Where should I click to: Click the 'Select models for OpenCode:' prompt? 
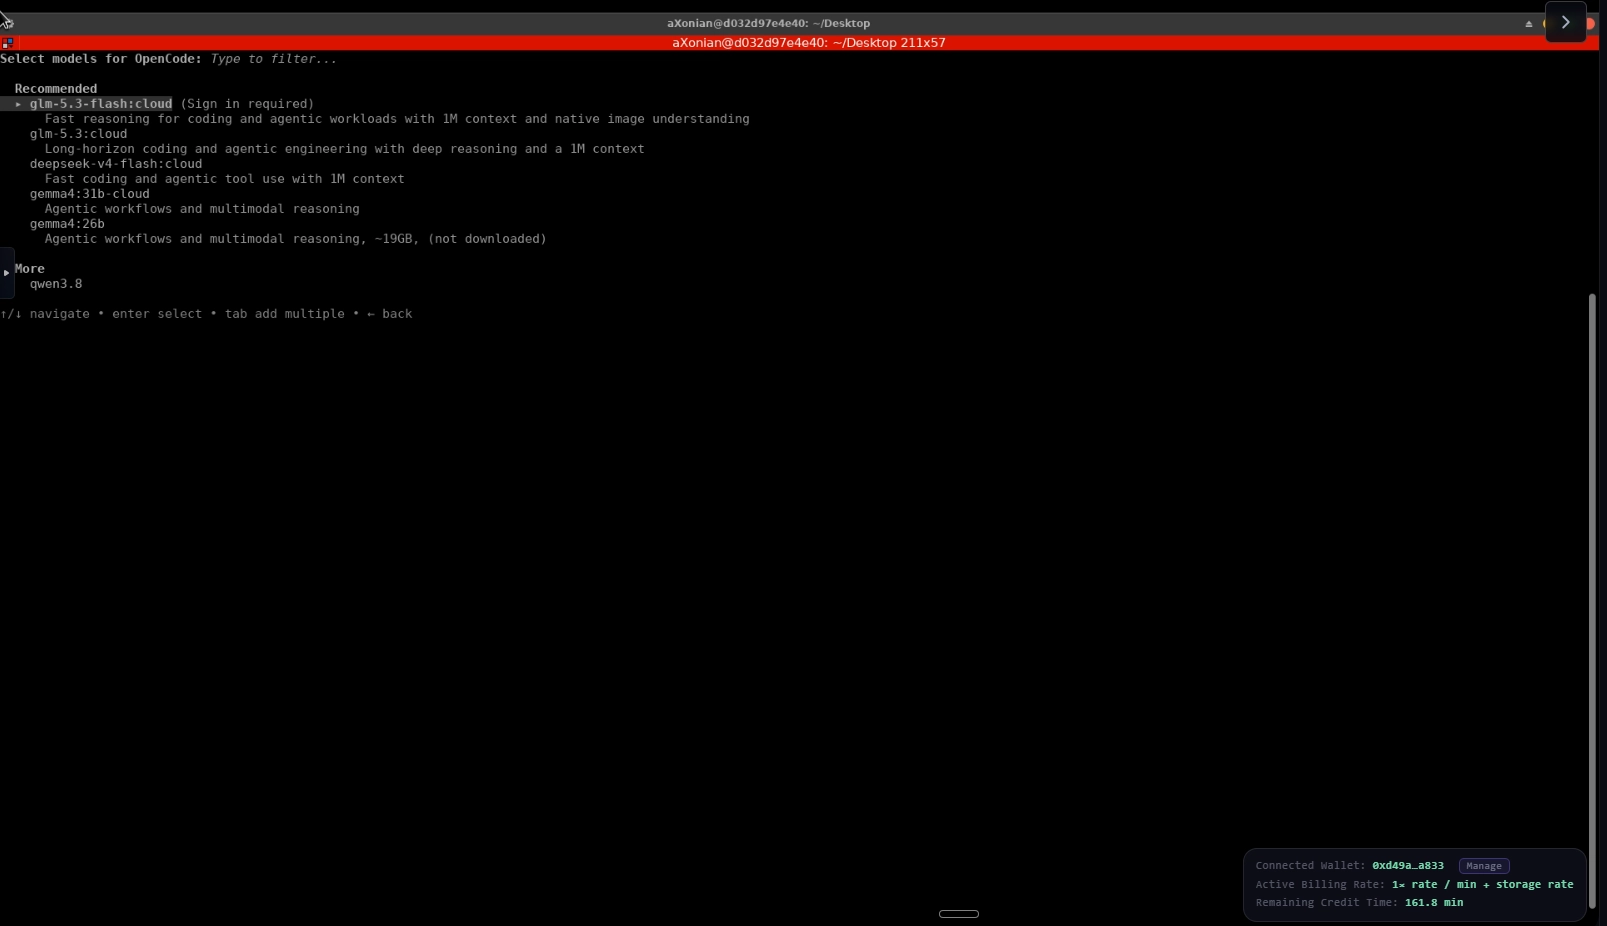click(x=101, y=59)
